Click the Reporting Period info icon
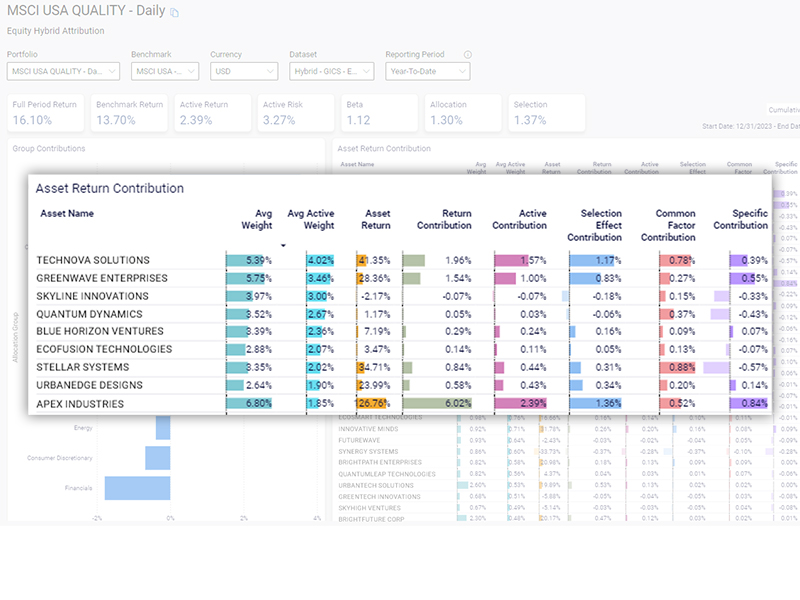 468,55
